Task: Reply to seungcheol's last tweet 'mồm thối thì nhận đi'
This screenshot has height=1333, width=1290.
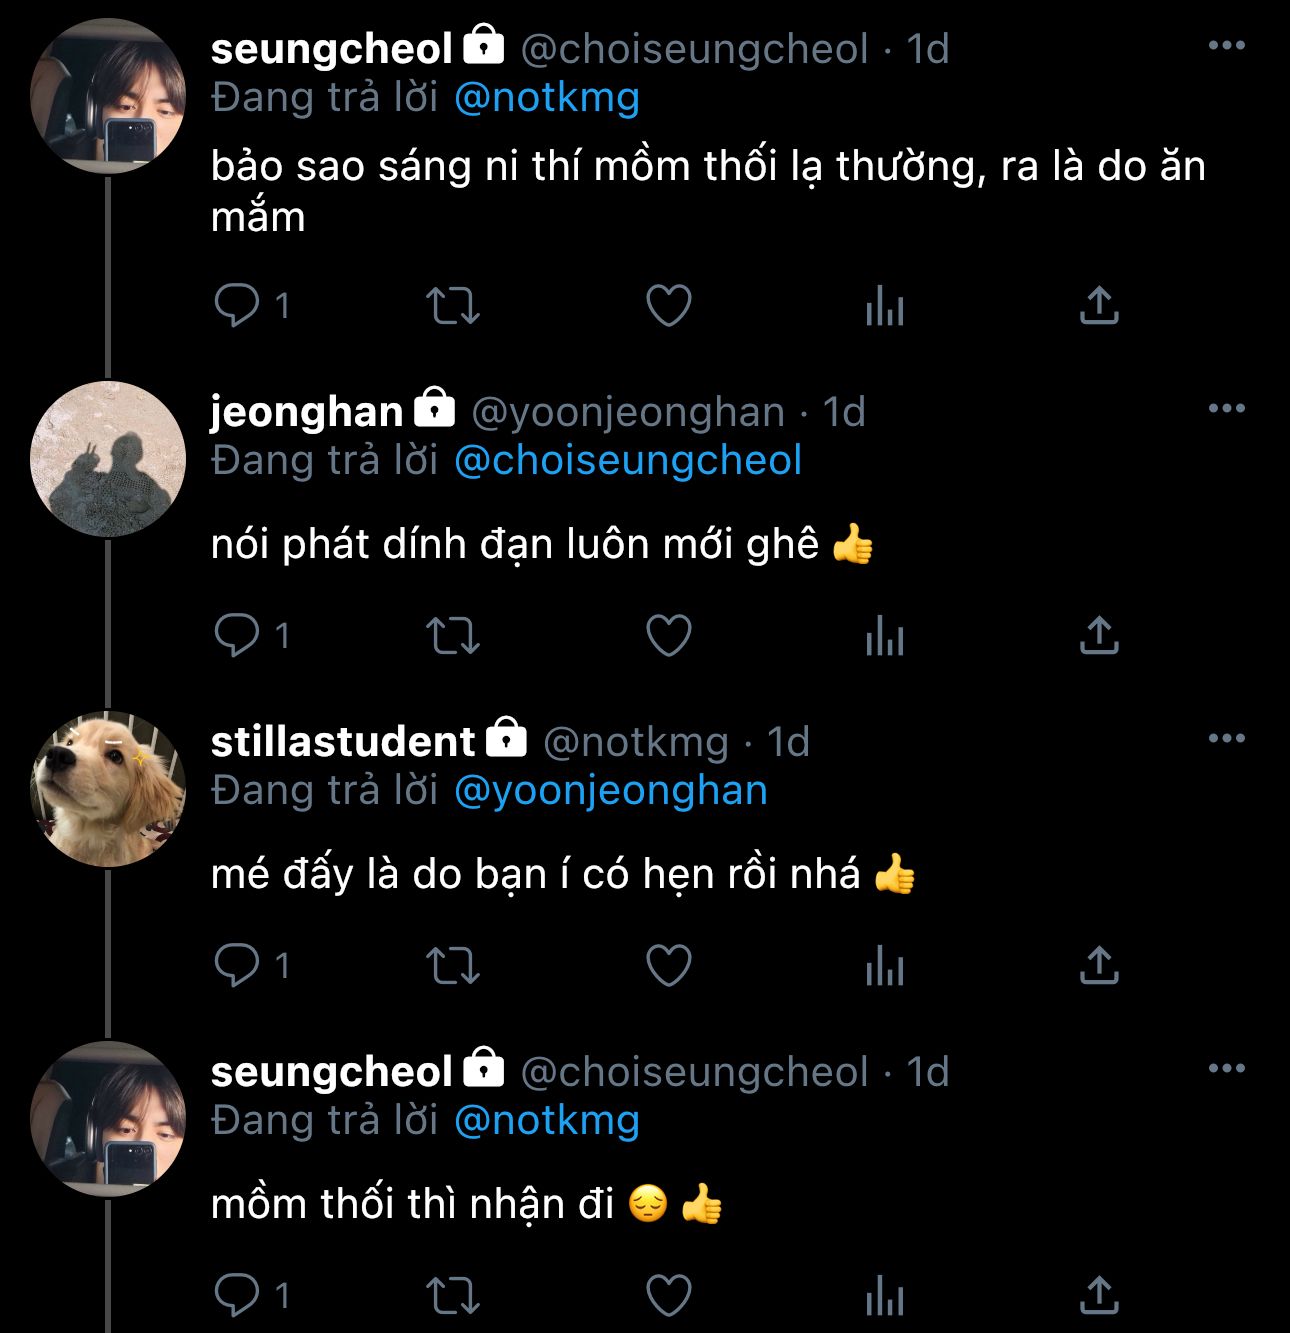Action: (237, 1295)
